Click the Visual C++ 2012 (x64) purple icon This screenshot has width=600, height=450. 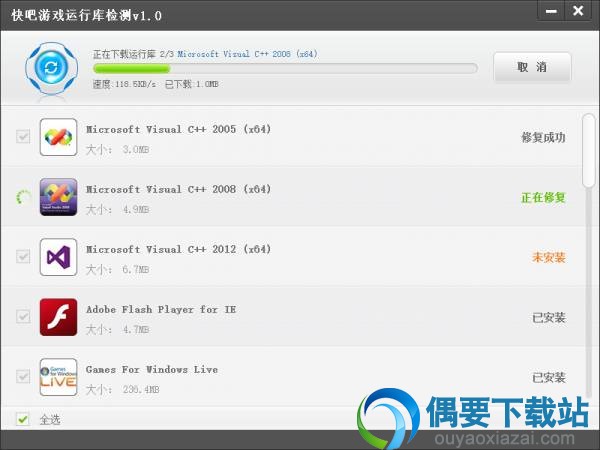tap(59, 257)
